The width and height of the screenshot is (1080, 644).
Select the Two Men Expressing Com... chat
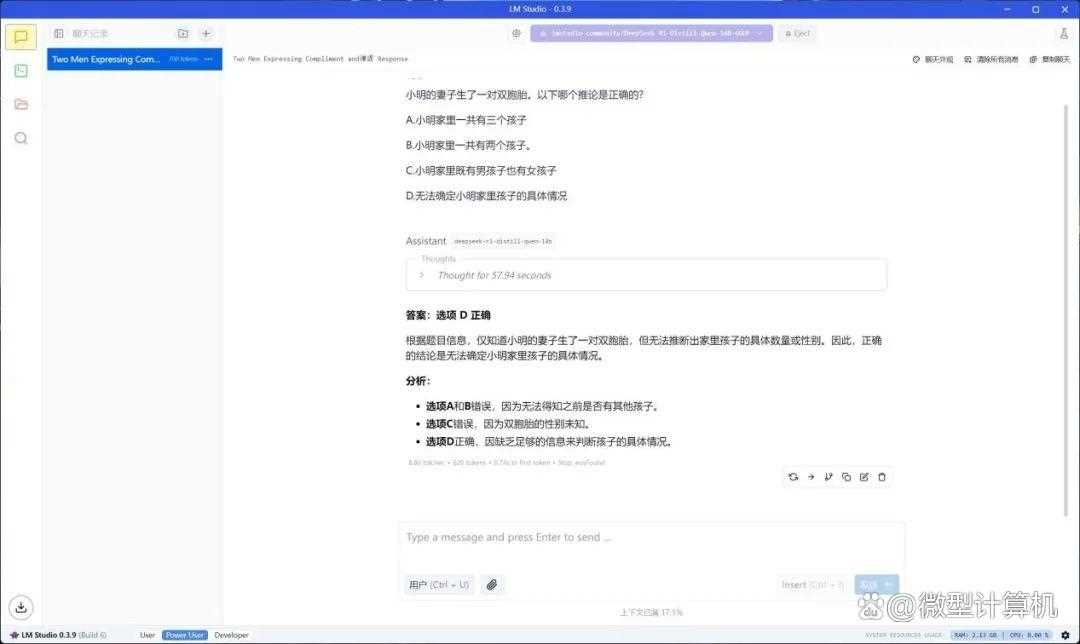[106, 59]
